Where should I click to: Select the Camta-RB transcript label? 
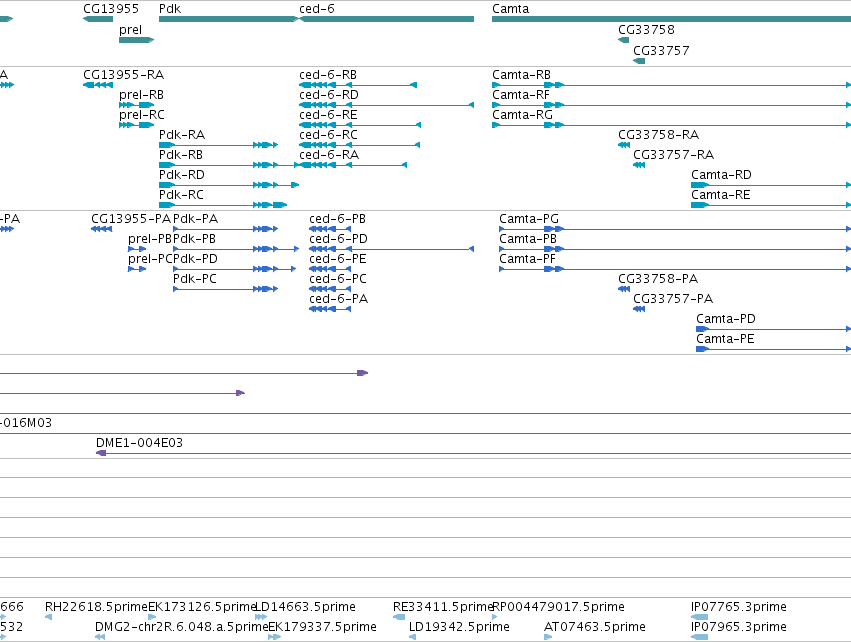[522, 75]
